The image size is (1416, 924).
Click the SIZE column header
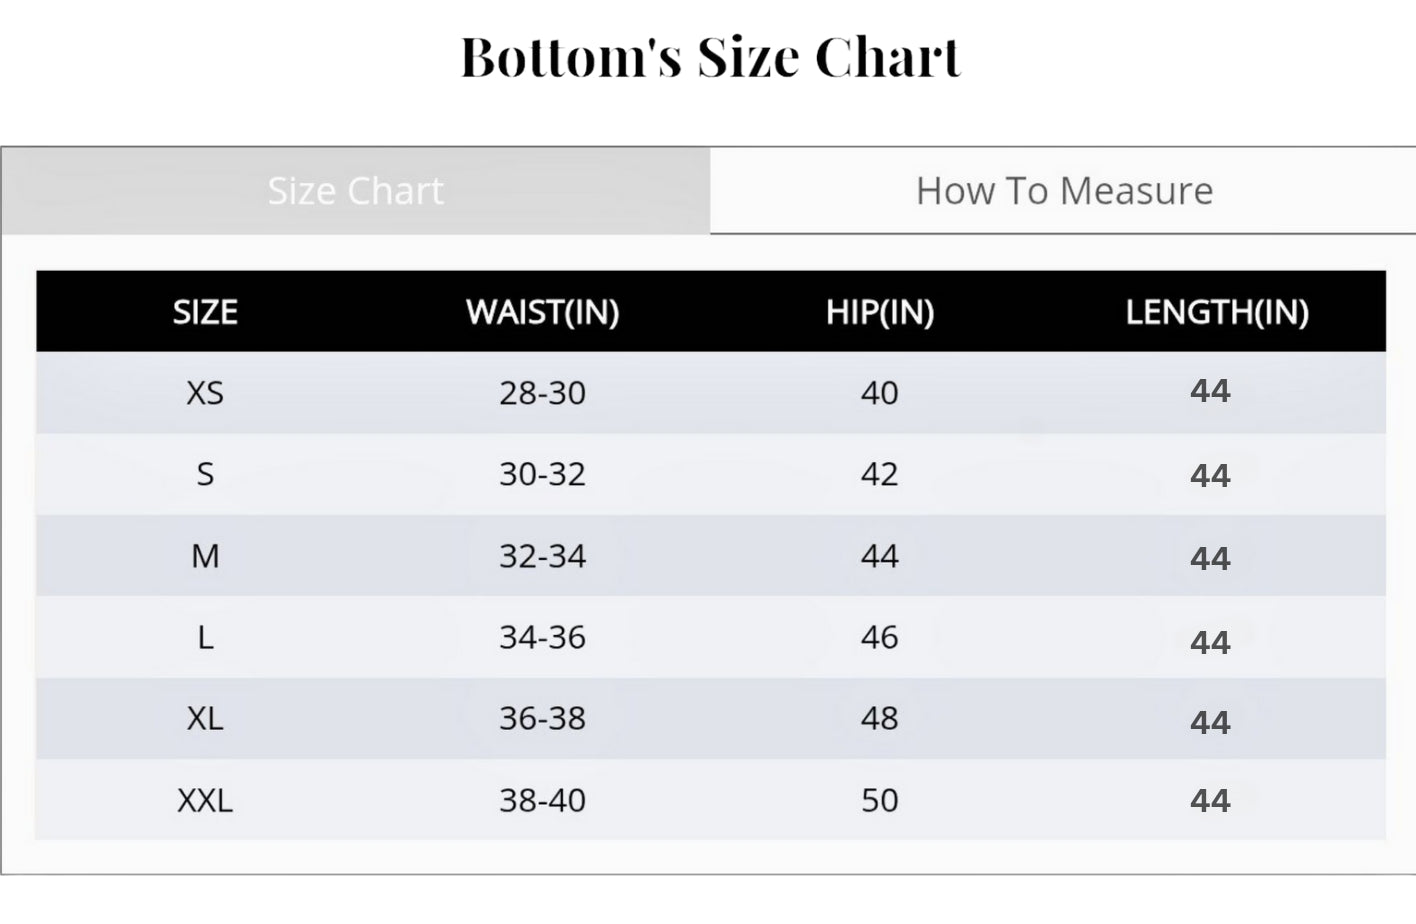click(x=205, y=312)
